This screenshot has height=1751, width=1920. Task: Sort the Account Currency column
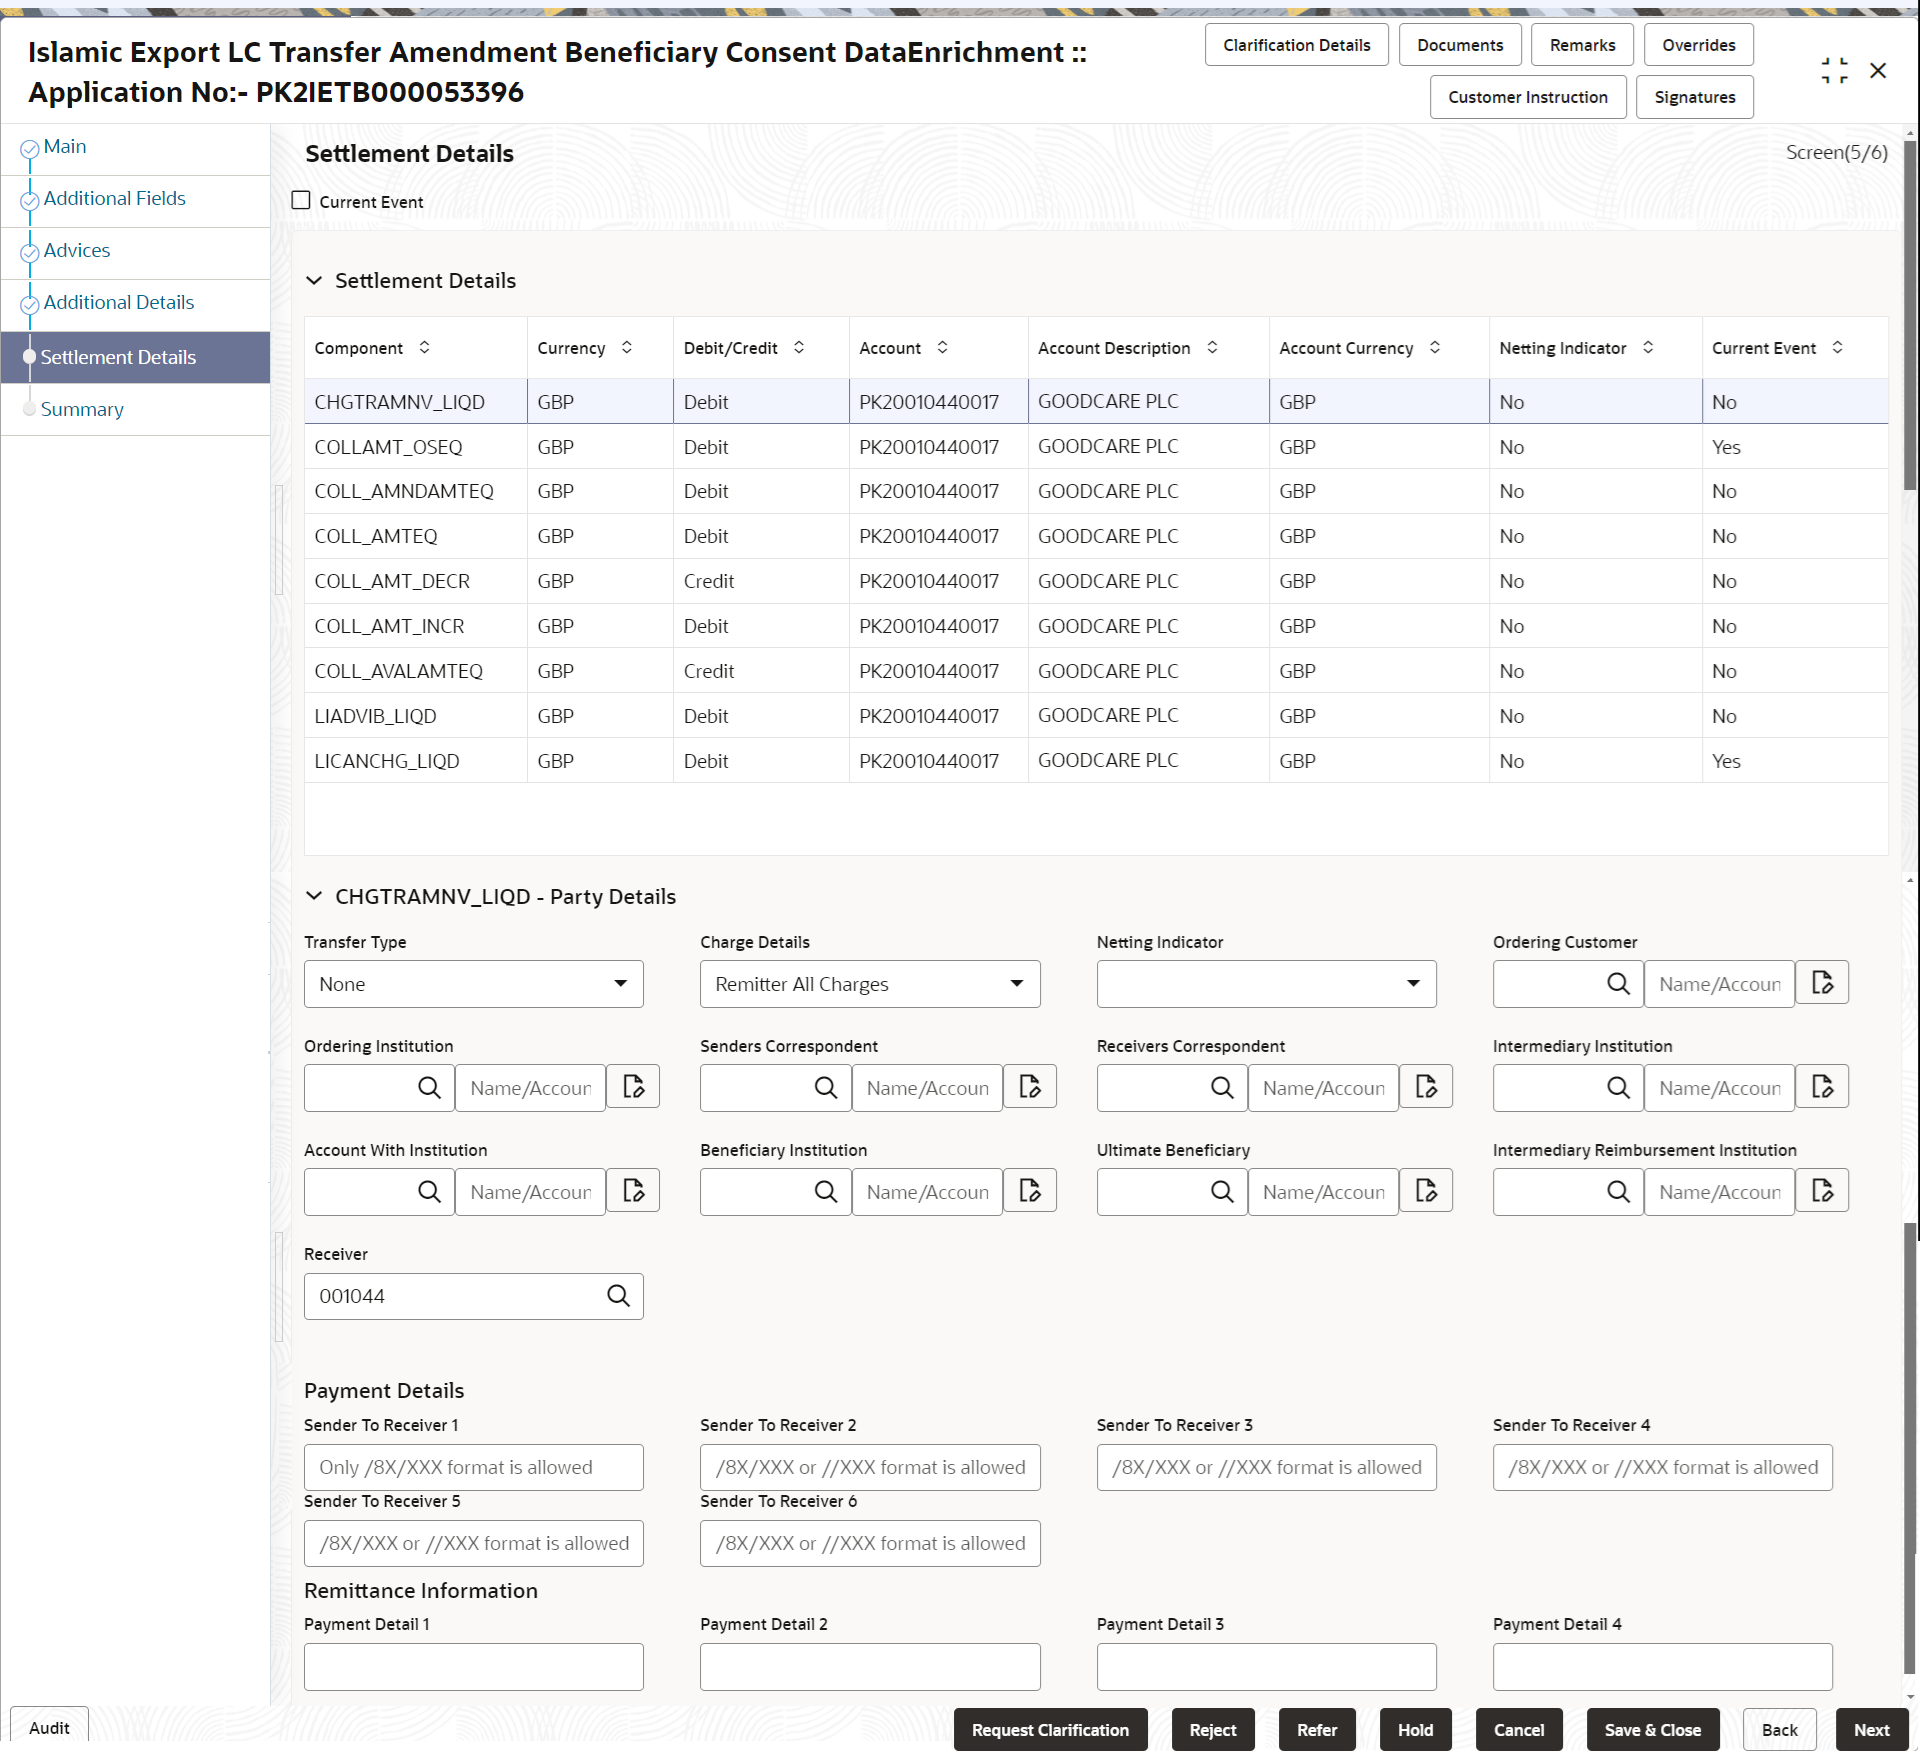pyautogui.click(x=1436, y=347)
